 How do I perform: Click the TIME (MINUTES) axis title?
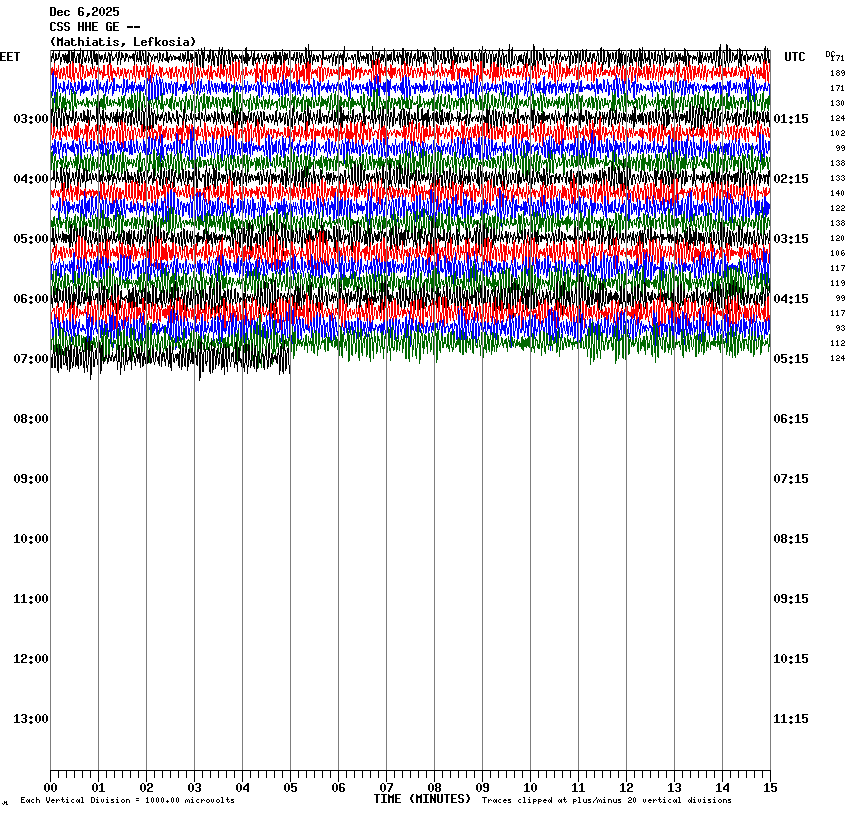click(x=422, y=799)
